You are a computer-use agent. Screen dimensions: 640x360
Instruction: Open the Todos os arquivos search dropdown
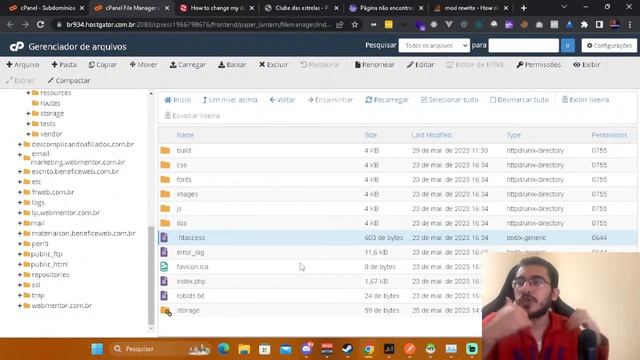tap(434, 45)
